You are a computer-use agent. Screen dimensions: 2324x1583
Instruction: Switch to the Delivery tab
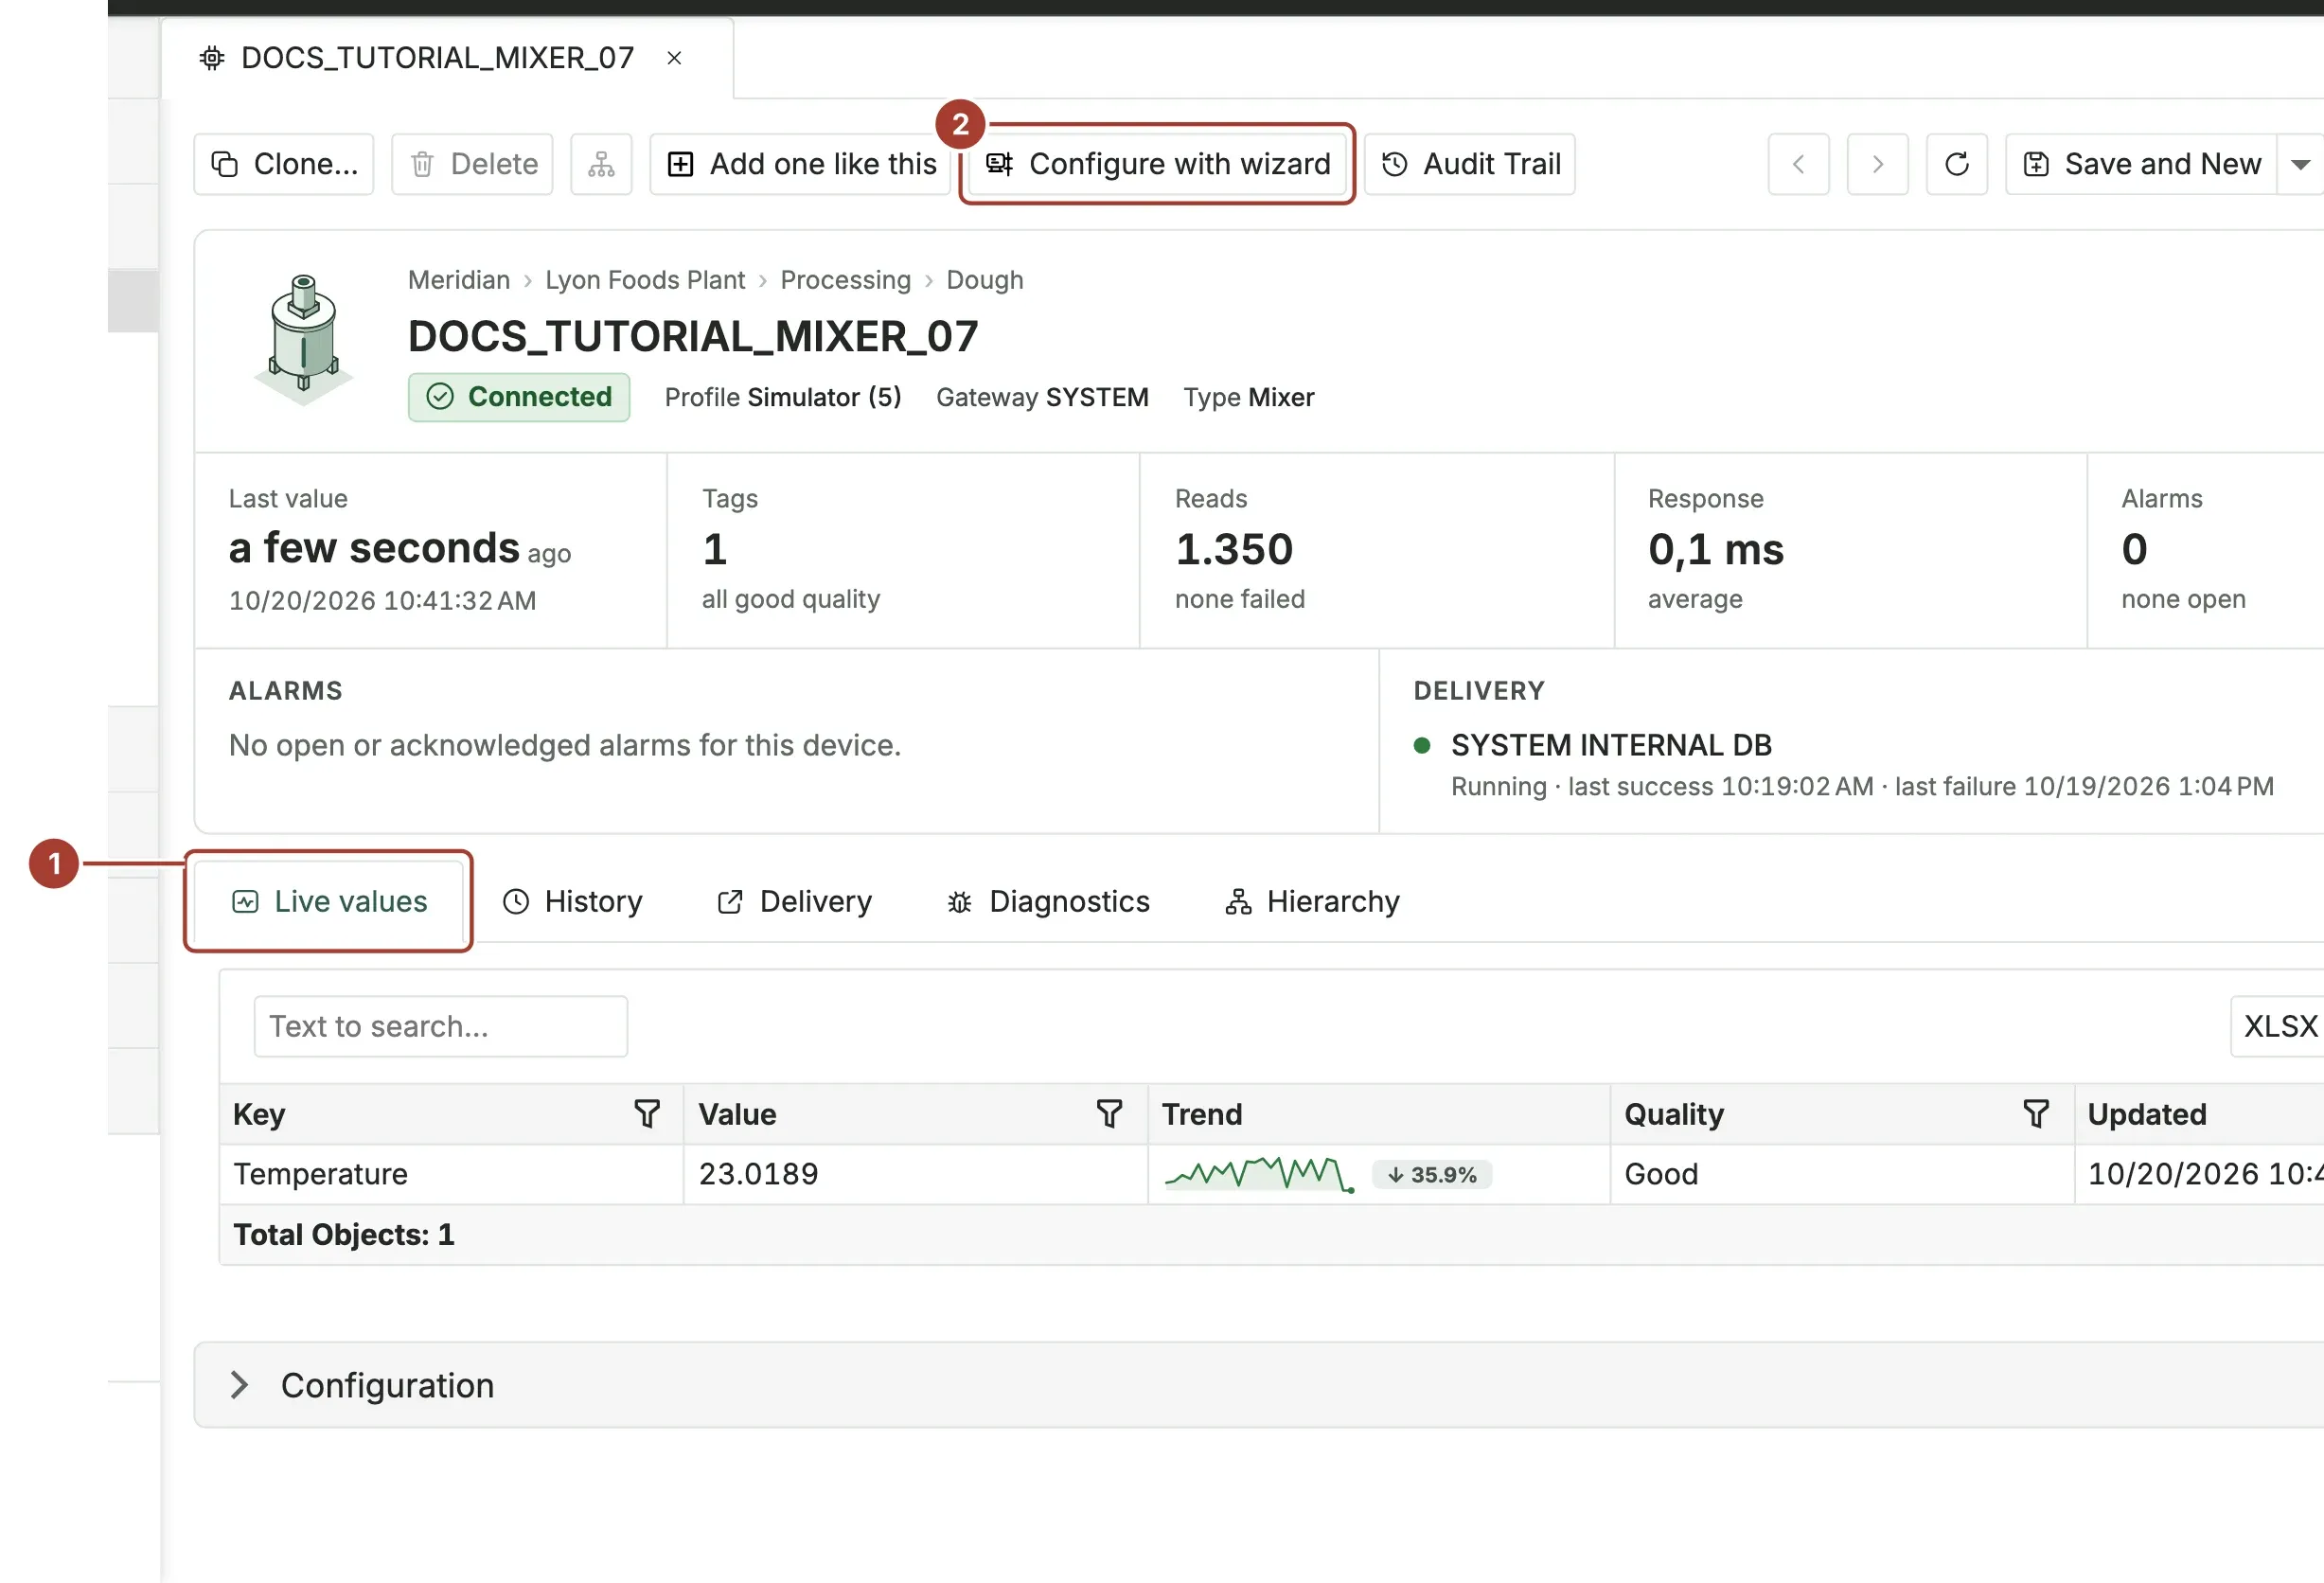(x=794, y=901)
